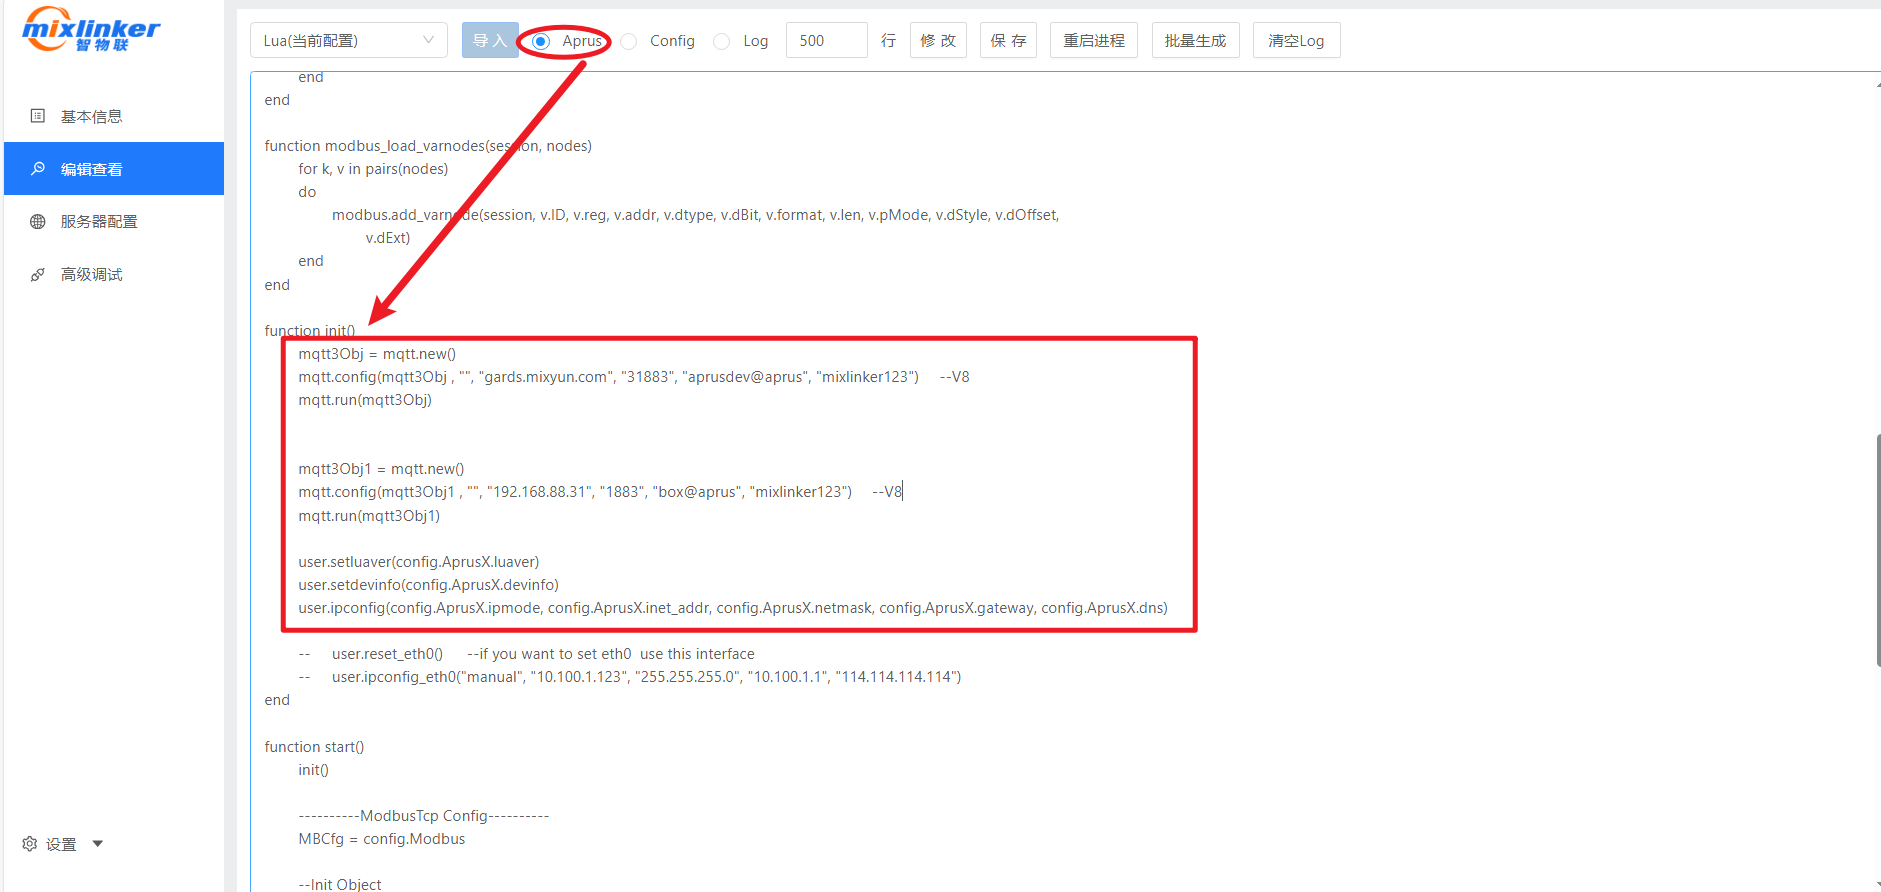Go to 服务器配置 page
Image resolution: width=1881 pixels, height=892 pixels.
pyautogui.click(x=99, y=222)
